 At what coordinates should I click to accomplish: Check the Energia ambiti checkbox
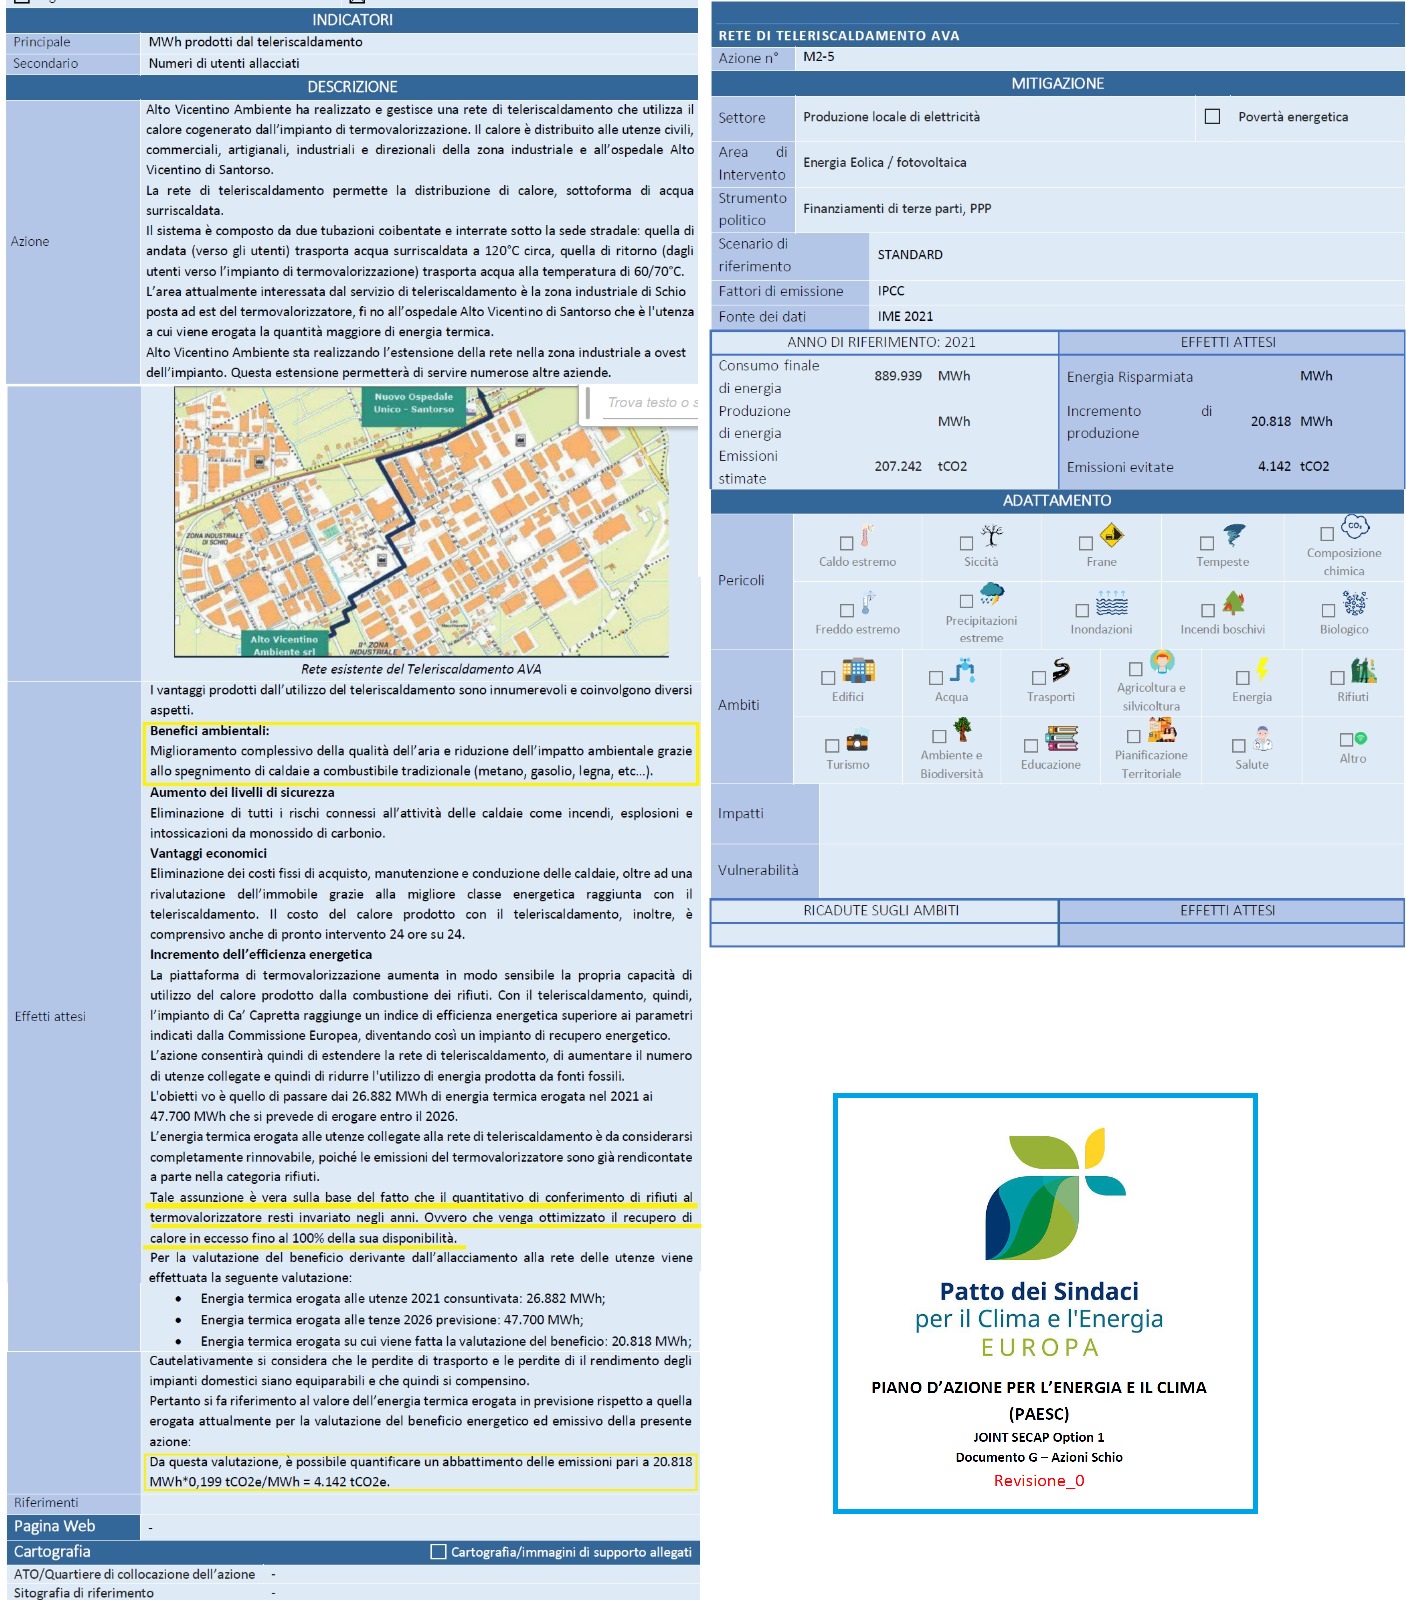pyautogui.click(x=1243, y=678)
